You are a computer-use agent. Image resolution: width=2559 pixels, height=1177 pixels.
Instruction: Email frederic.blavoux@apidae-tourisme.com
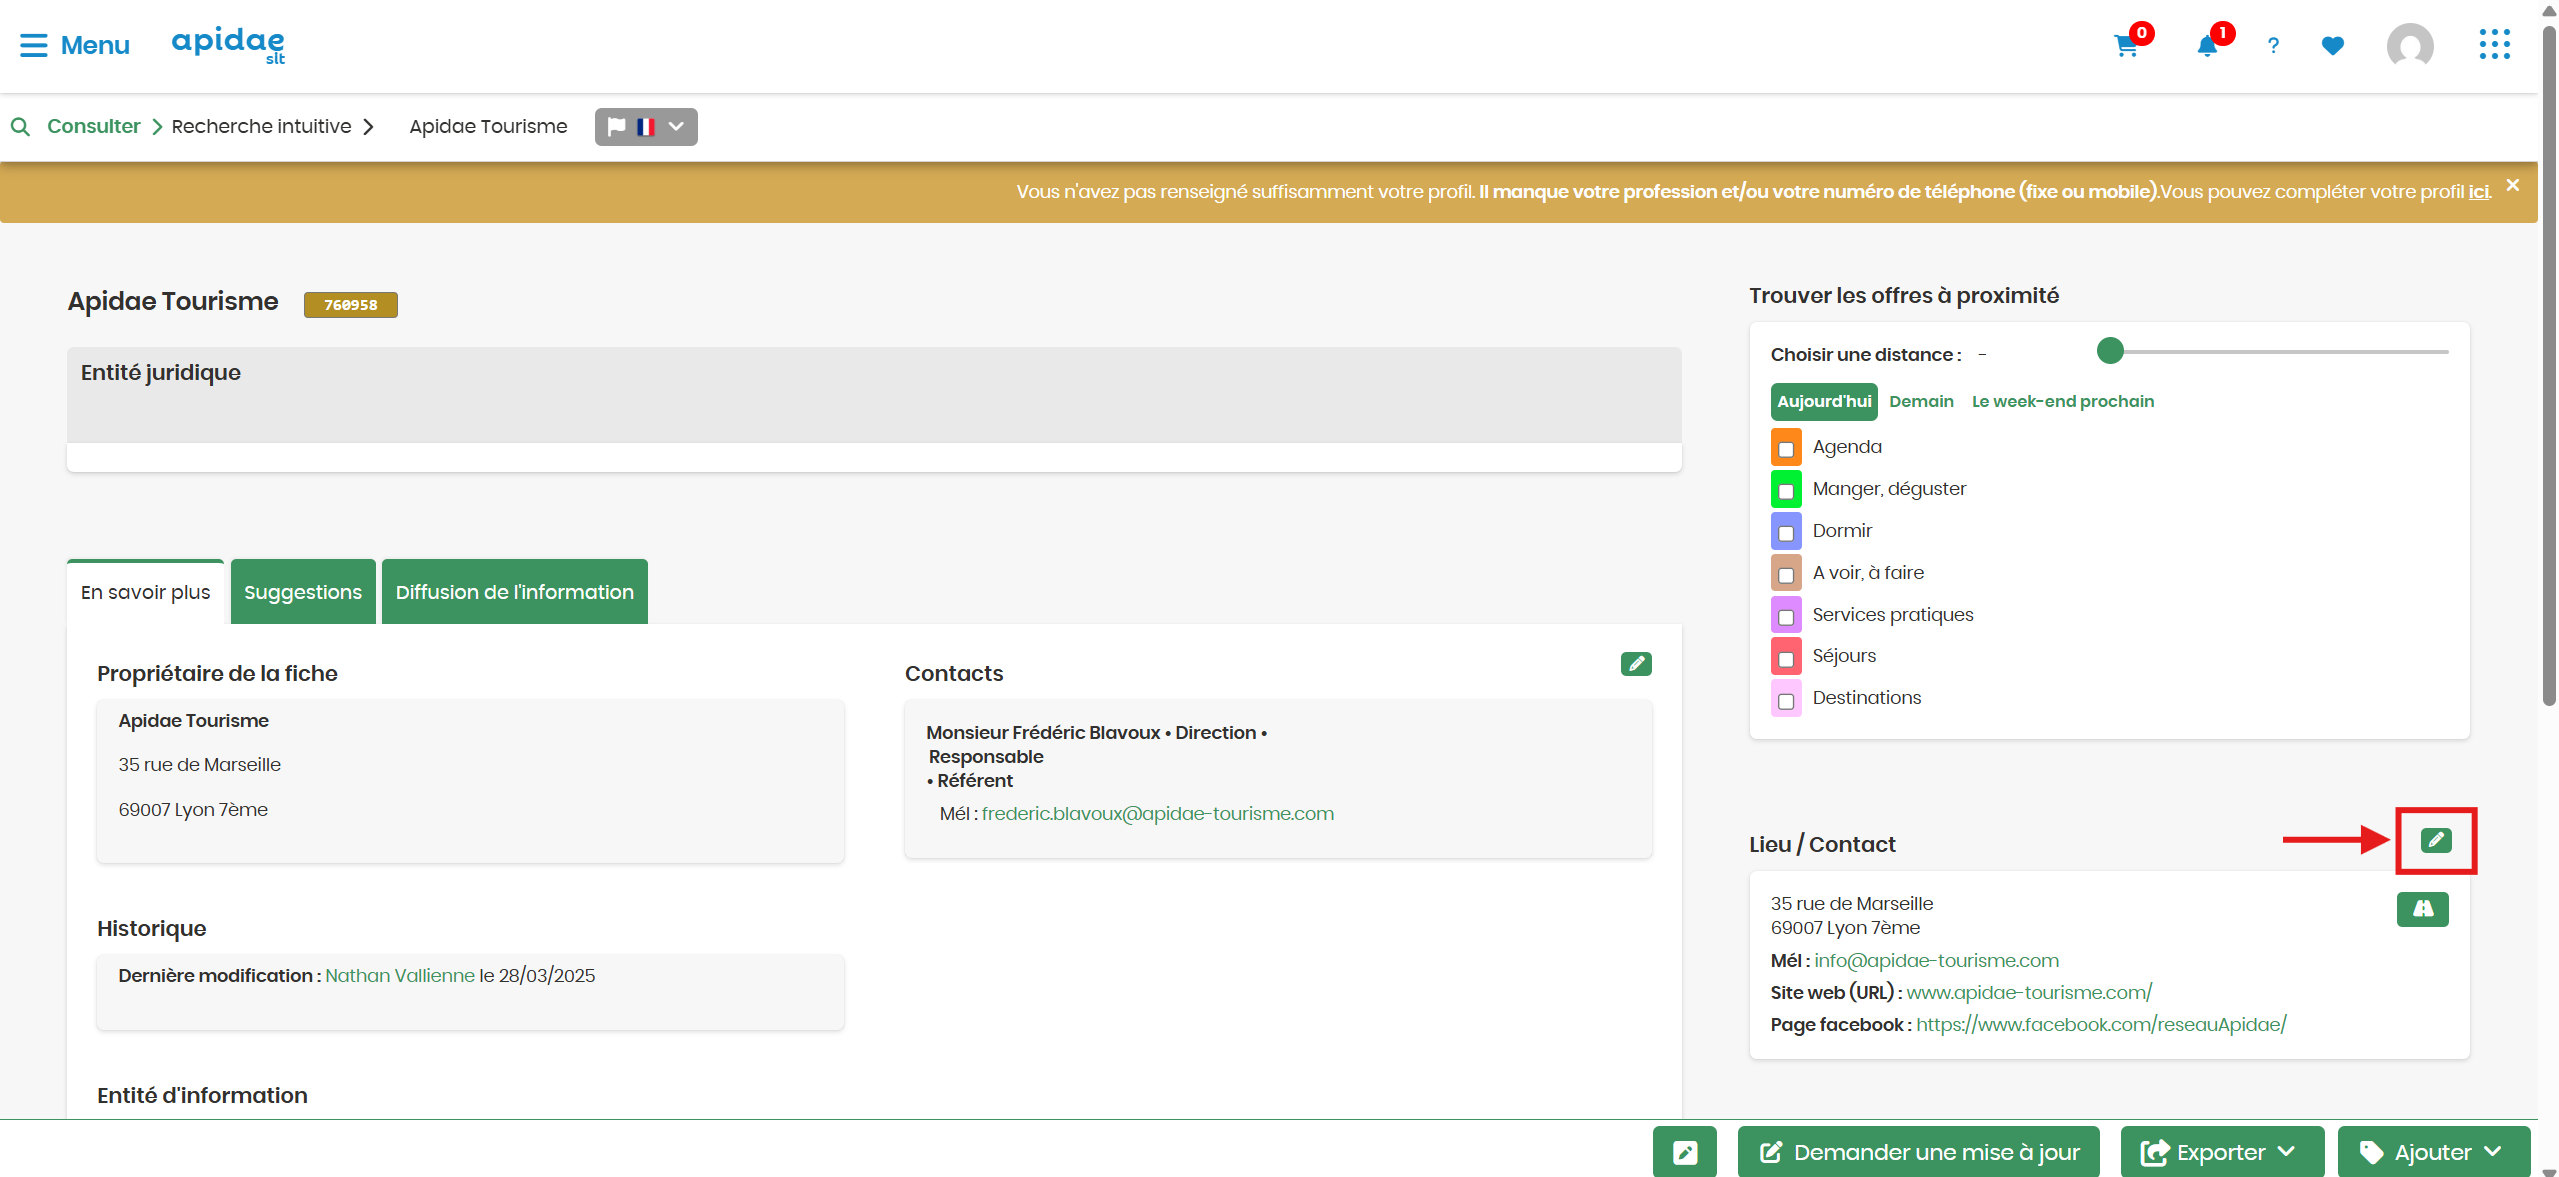[1157, 814]
